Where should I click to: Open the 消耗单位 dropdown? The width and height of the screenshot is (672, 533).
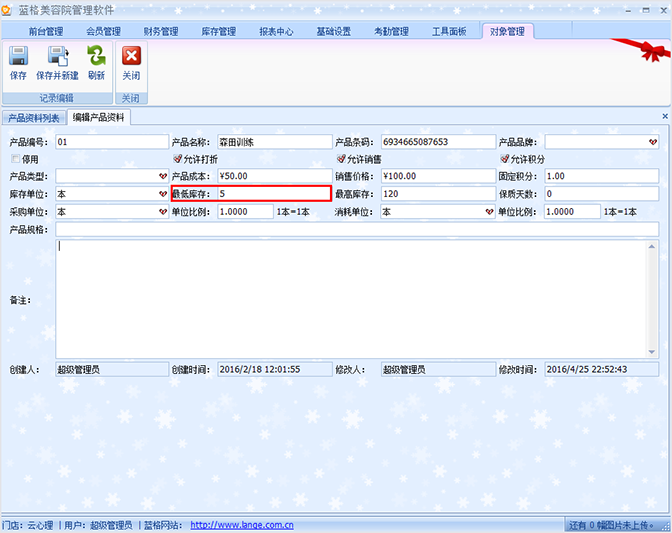(x=487, y=212)
